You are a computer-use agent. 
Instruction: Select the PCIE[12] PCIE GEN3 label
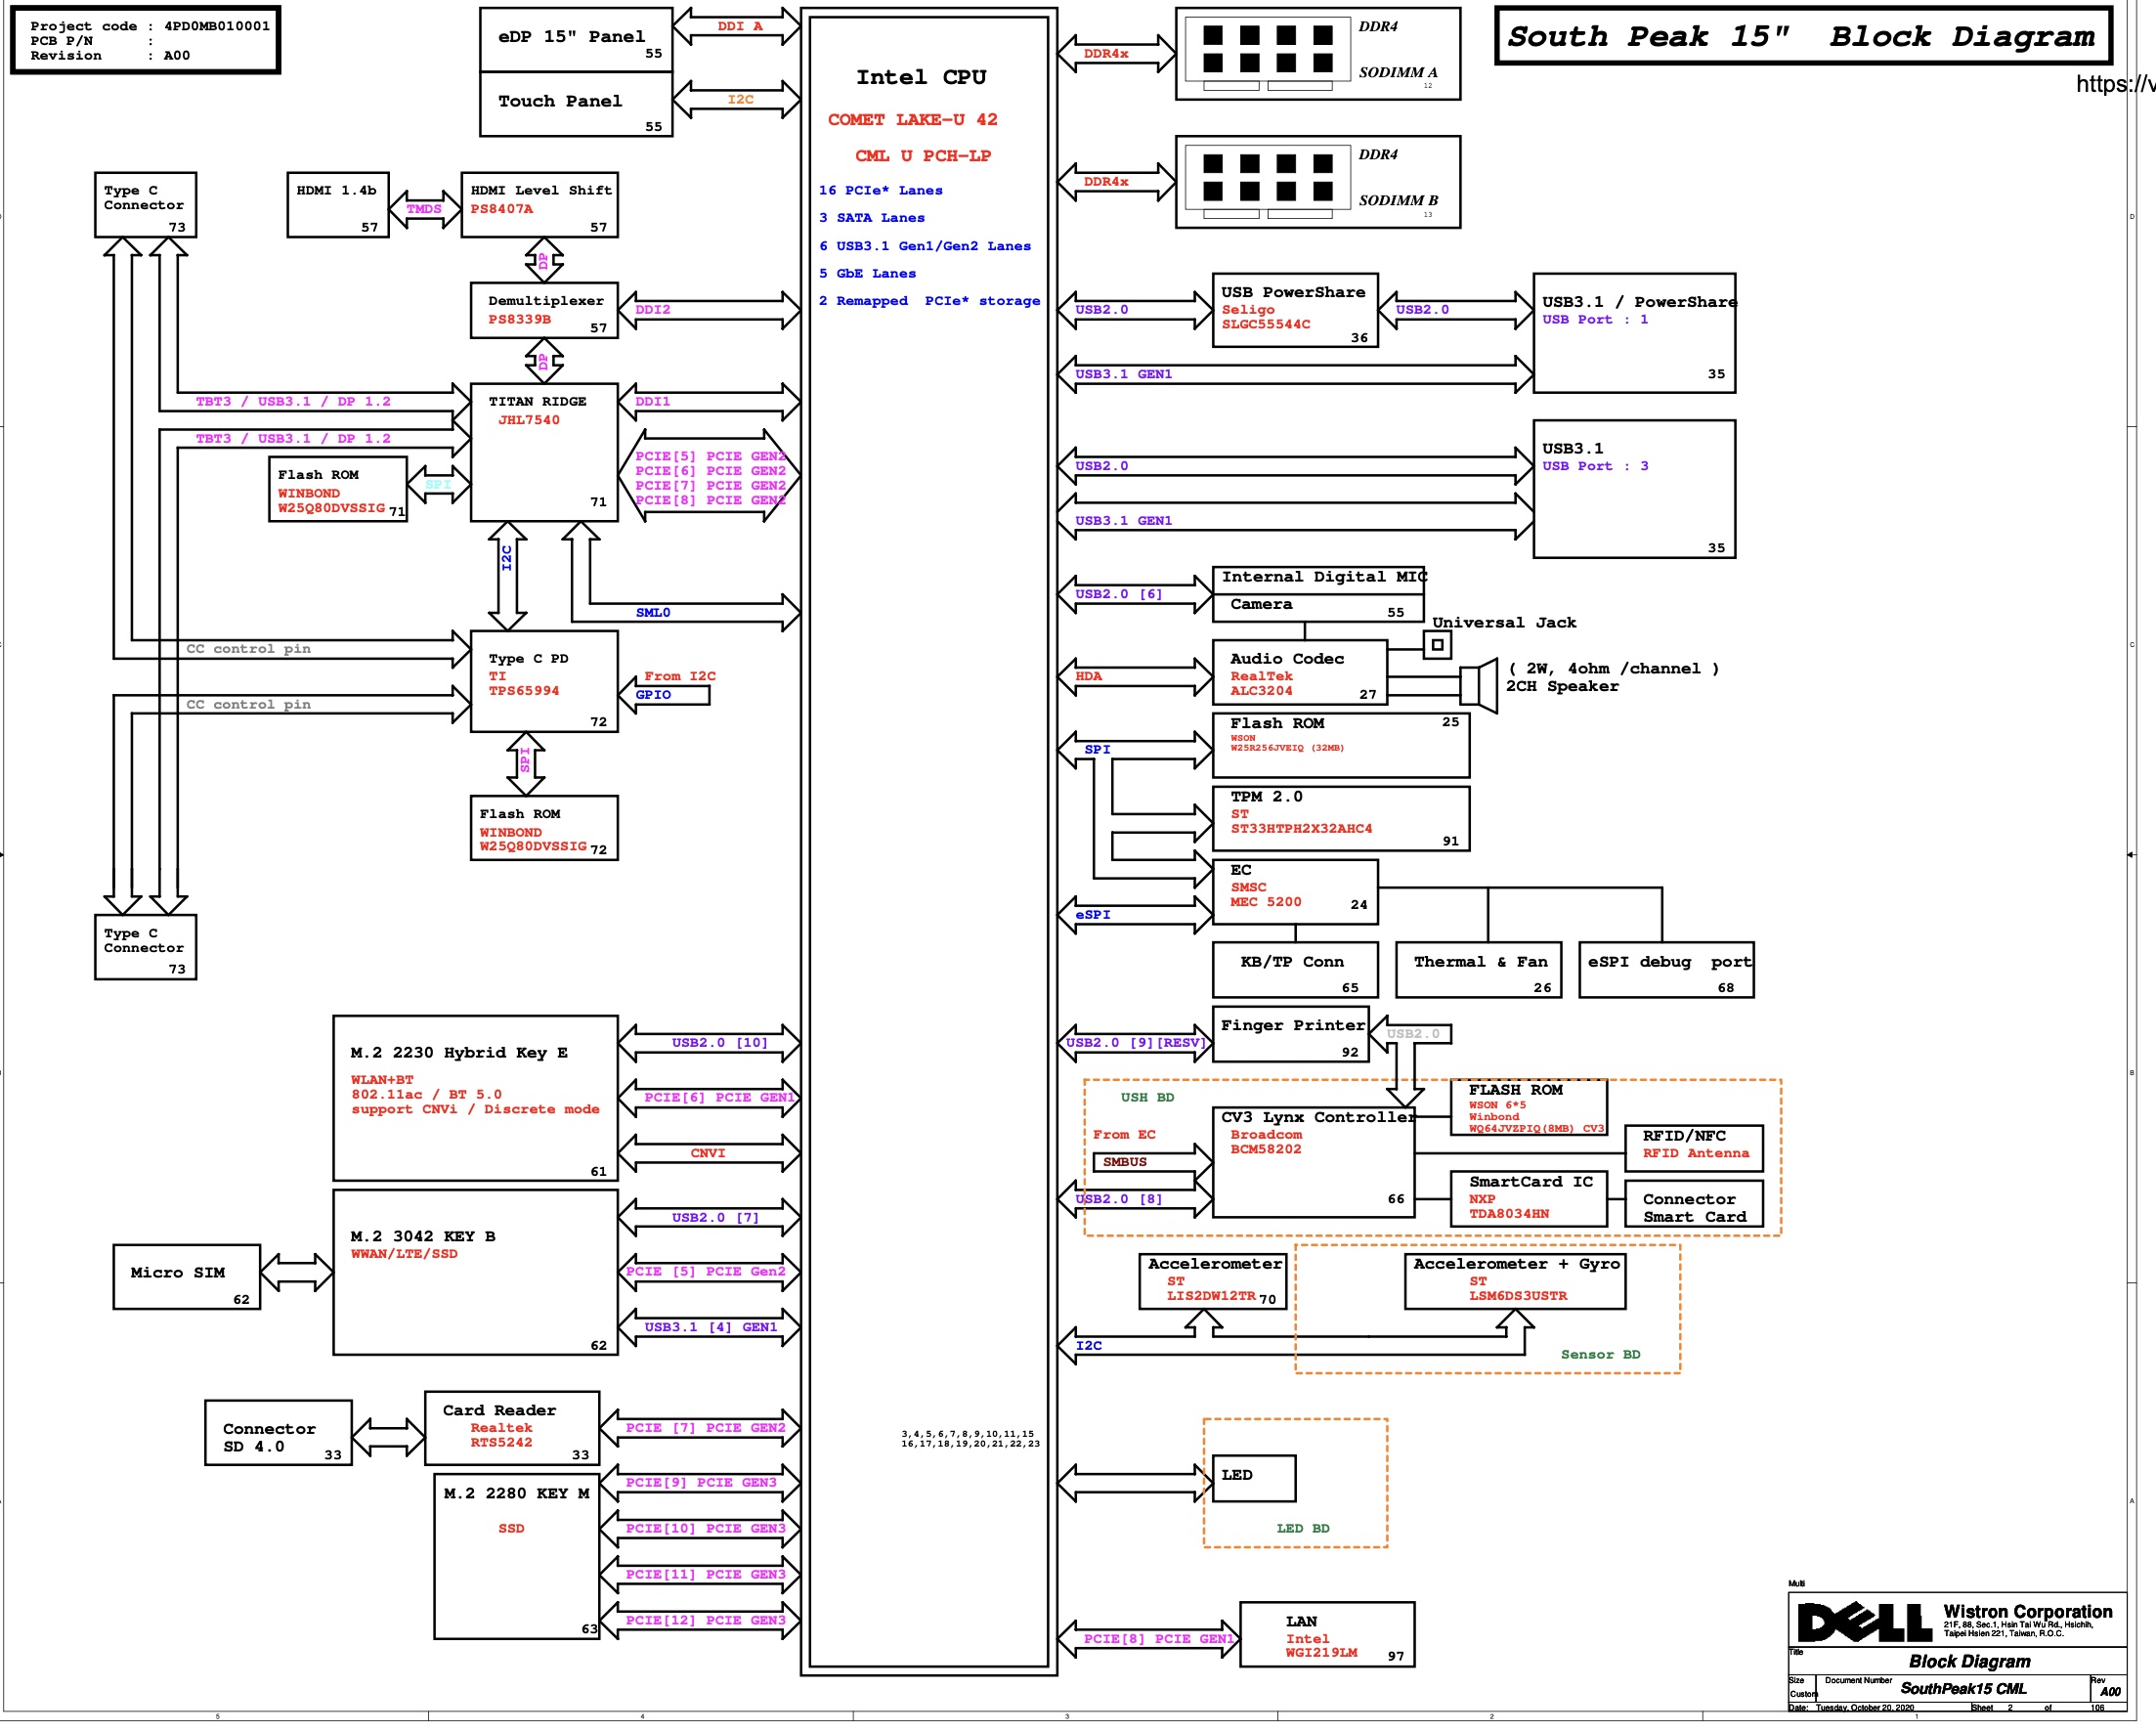click(x=706, y=1620)
